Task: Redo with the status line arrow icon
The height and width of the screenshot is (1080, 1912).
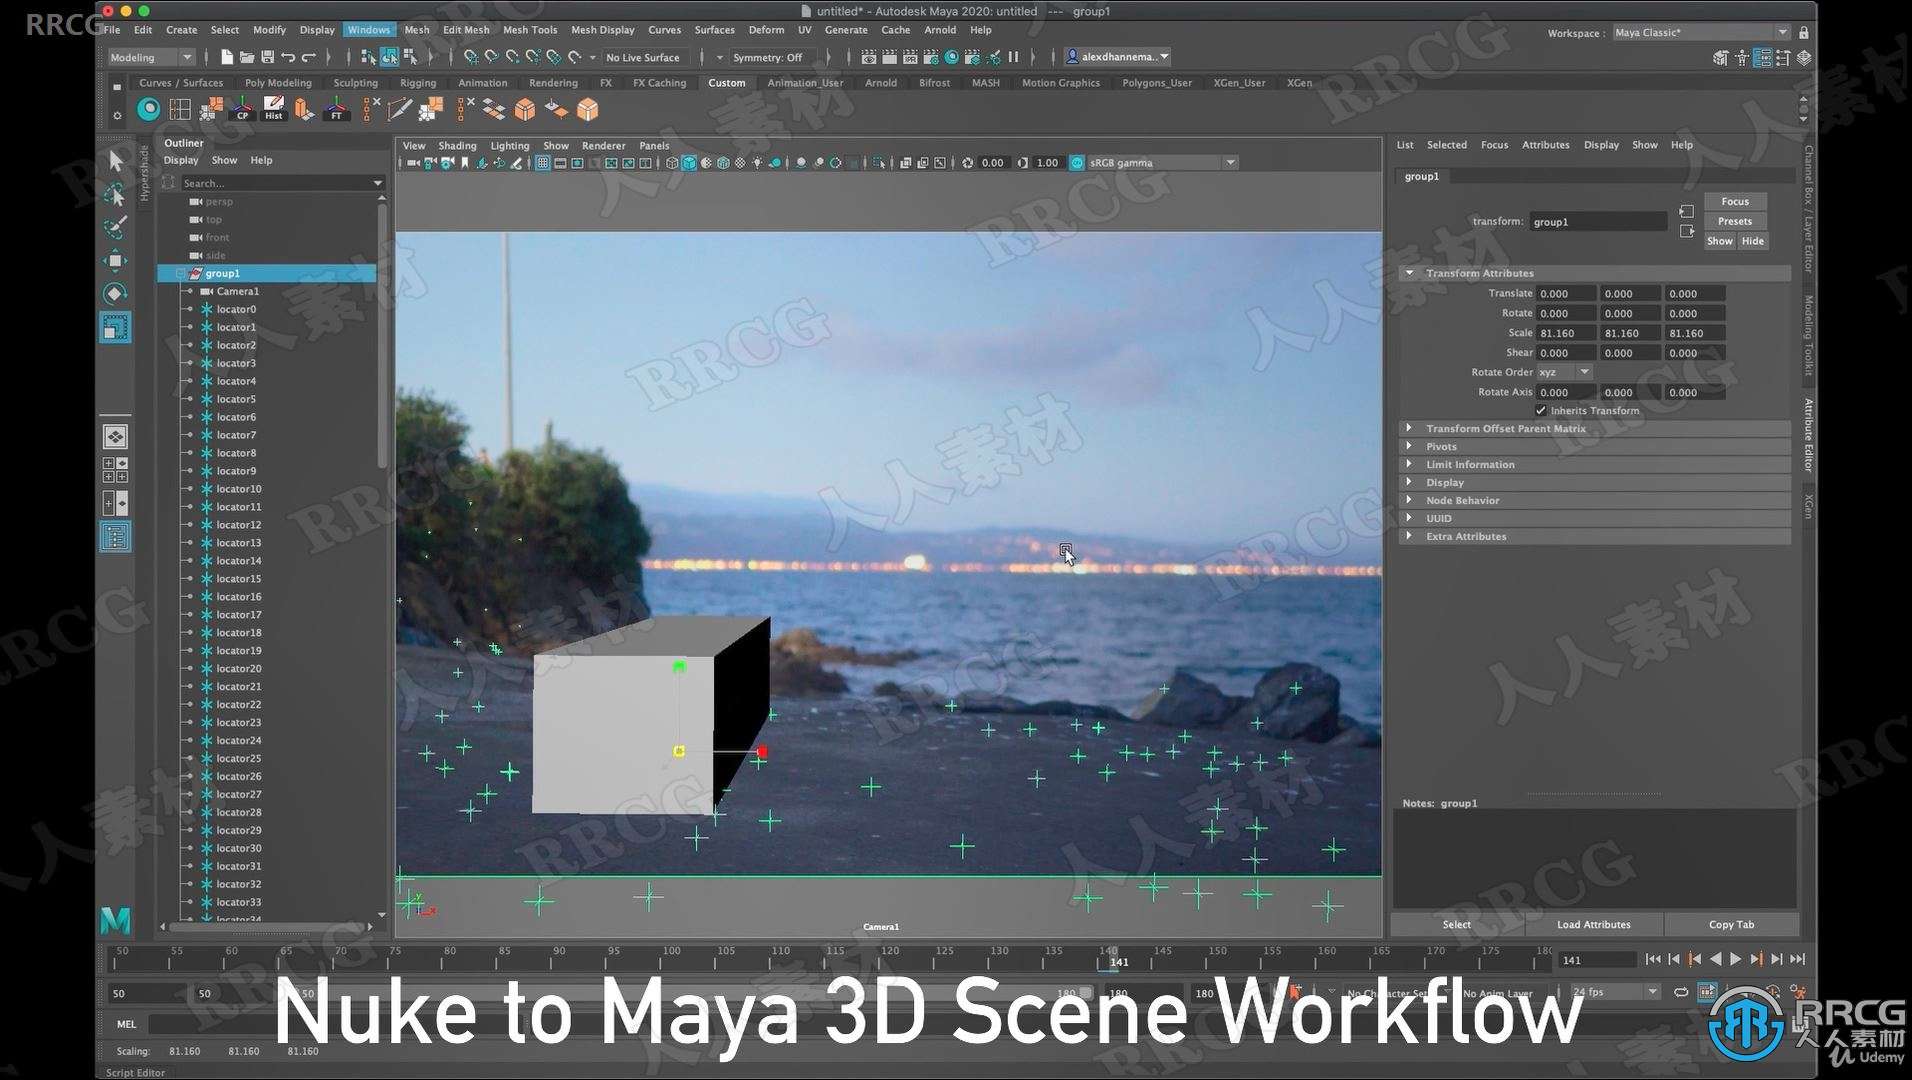Action: 309,57
